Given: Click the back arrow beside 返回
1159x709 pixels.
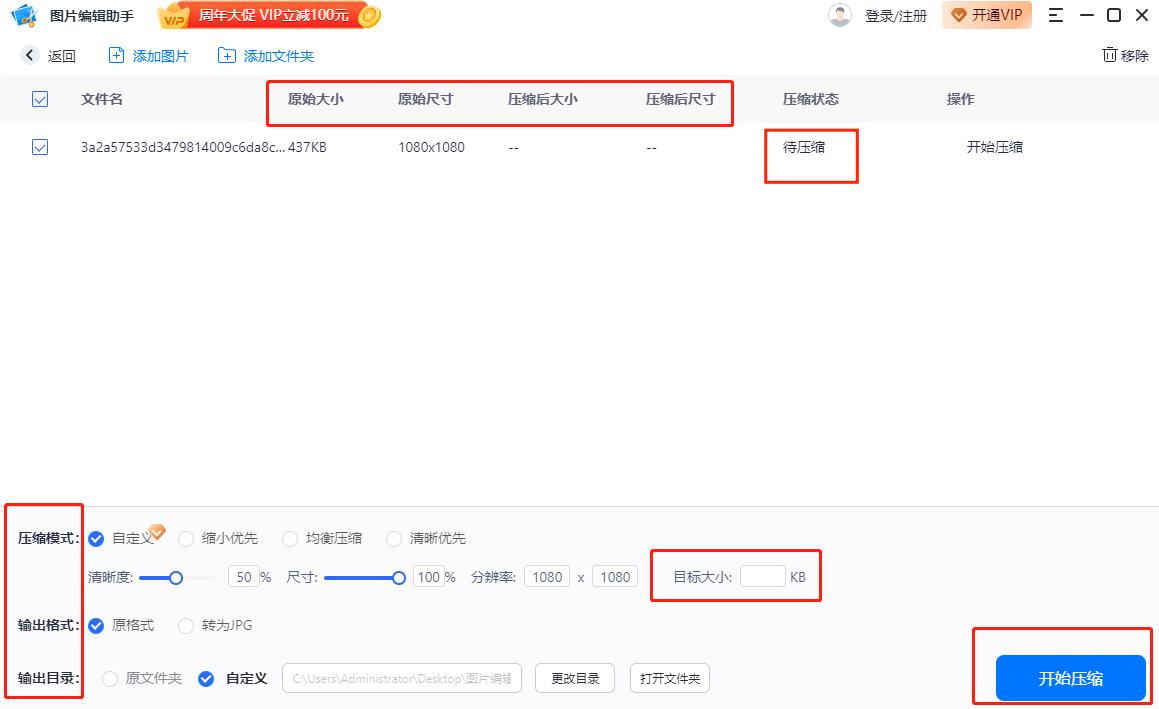Looking at the screenshot, I should 29,56.
